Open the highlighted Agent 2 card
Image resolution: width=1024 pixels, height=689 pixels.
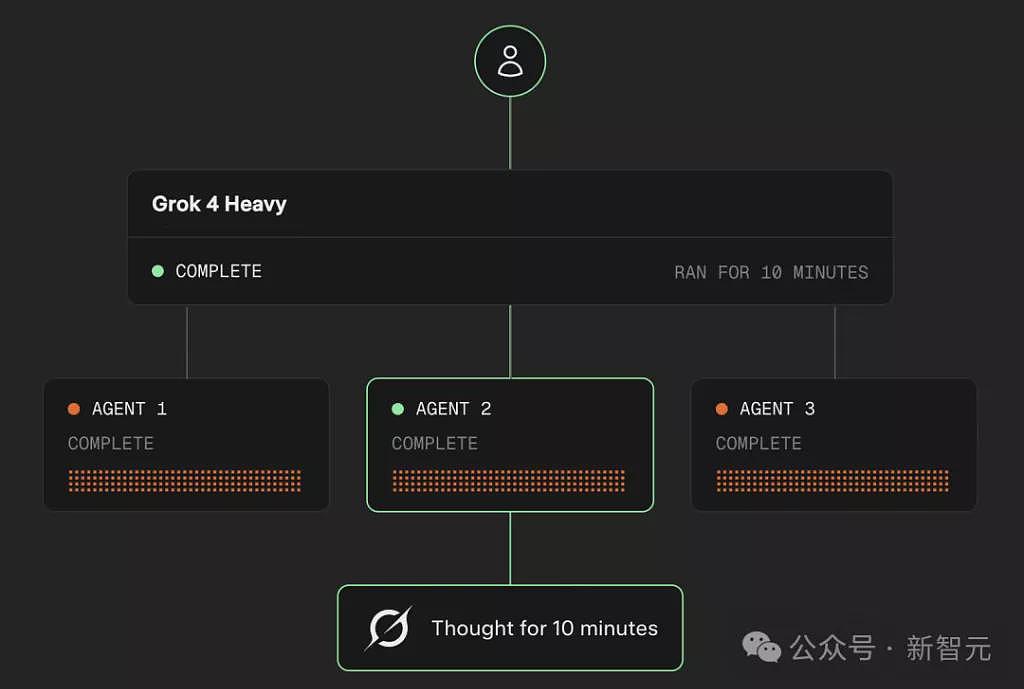[x=510, y=445]
